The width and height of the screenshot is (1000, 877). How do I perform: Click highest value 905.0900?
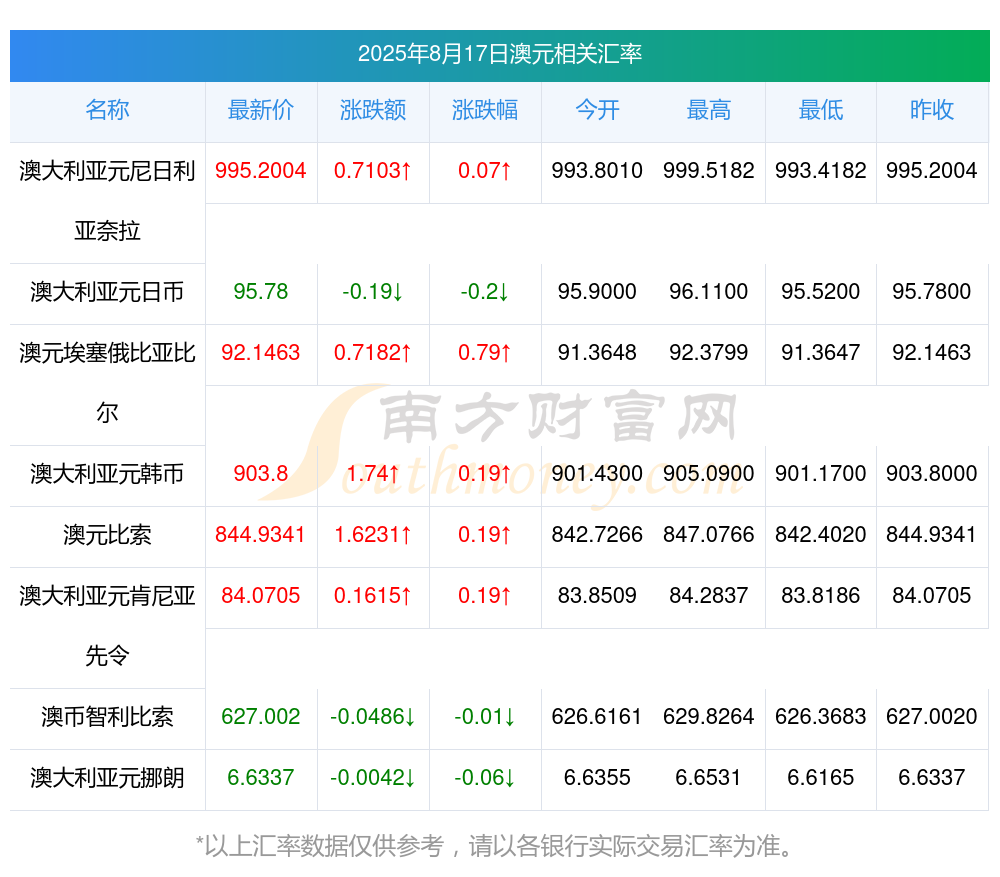709,474
